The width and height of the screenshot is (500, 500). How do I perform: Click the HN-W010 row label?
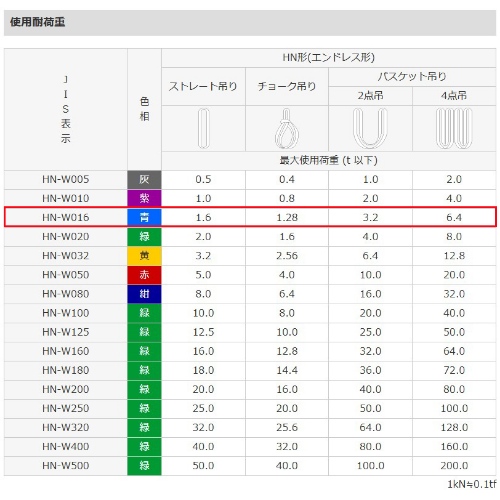tap(66, 198)
